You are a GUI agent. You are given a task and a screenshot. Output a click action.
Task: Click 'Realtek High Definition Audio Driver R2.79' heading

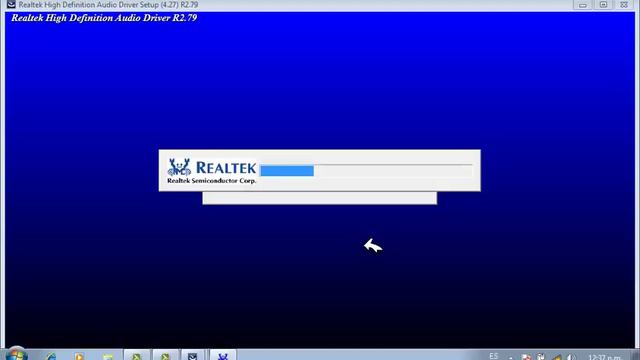click(x=104, y=18)
